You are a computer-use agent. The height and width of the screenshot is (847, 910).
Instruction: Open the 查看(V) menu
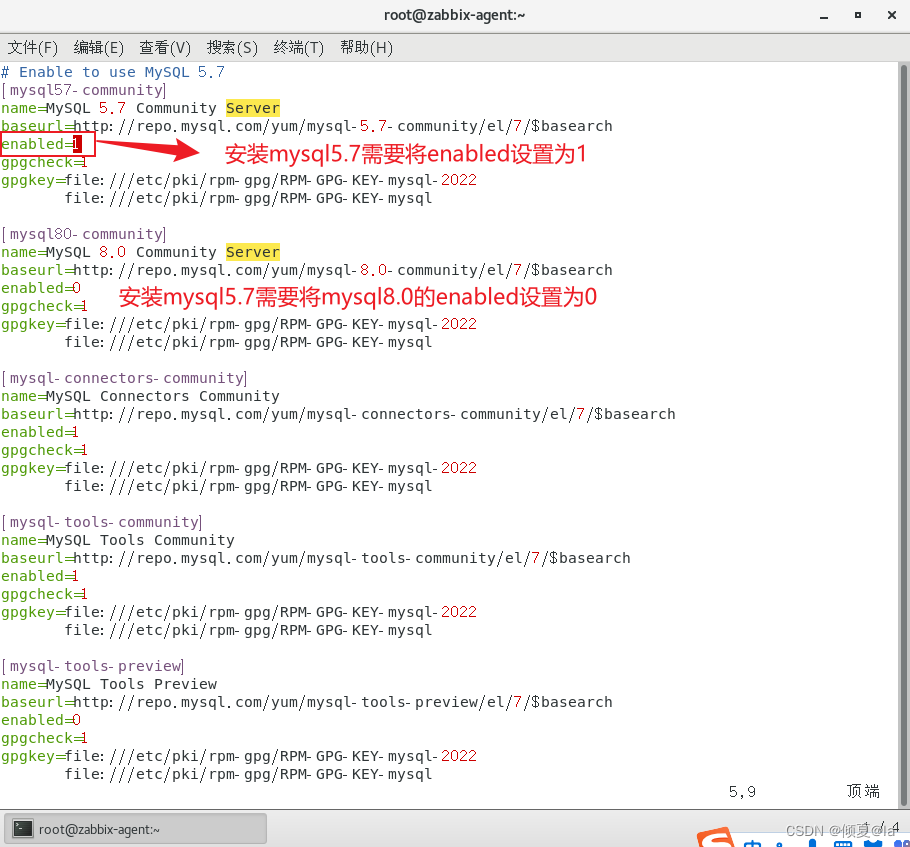point(165,48)
